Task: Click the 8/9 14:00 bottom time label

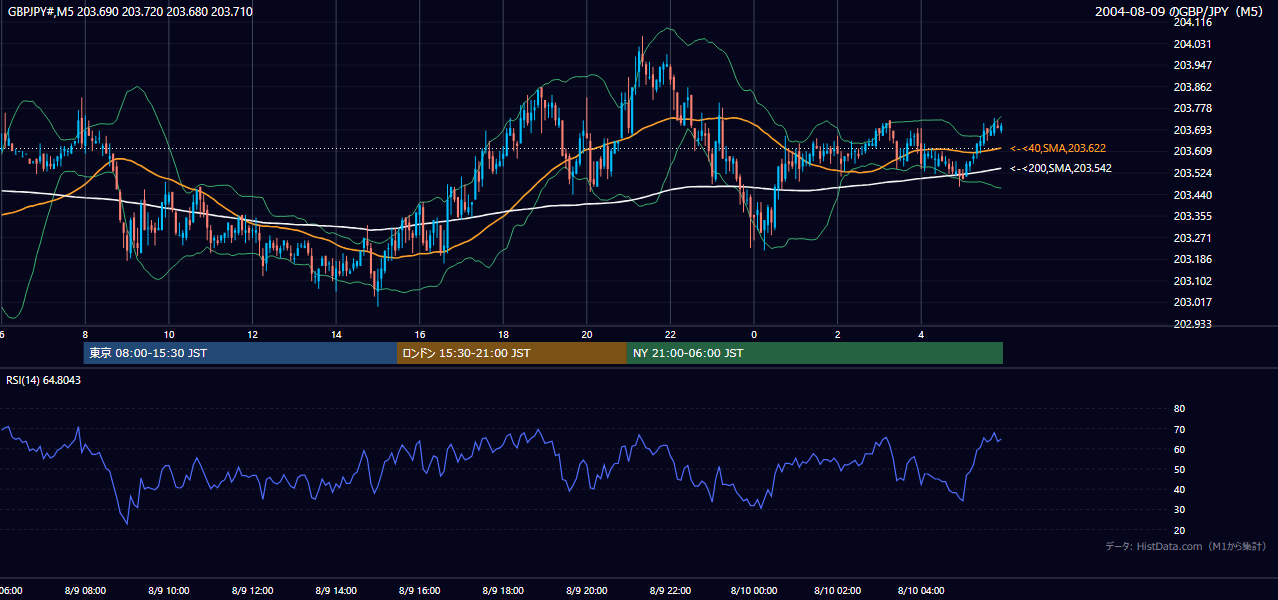Action: click(x=336, y=591)
